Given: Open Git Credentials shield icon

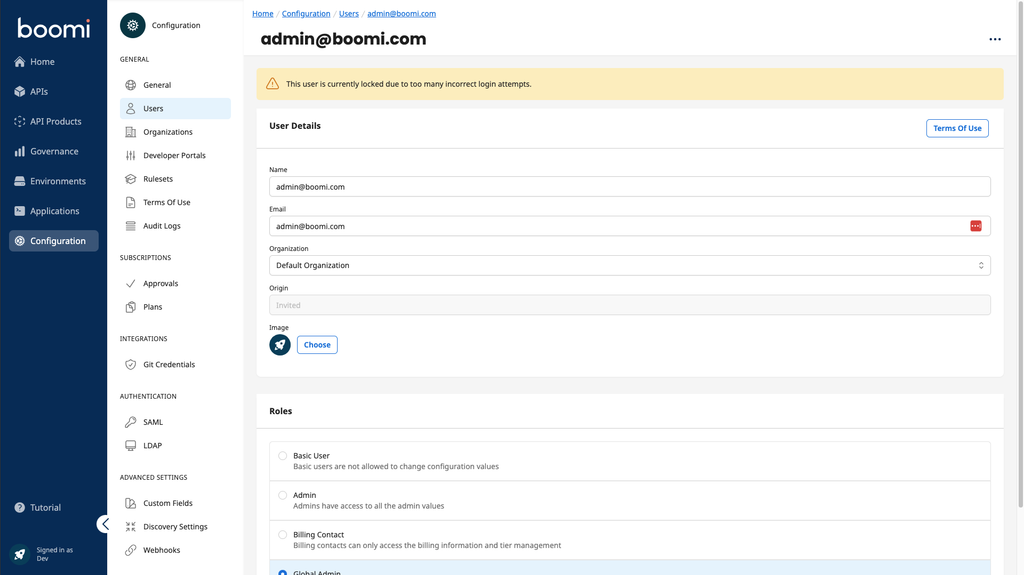Looking at the screenshot, I should click(x=131, y=365).
